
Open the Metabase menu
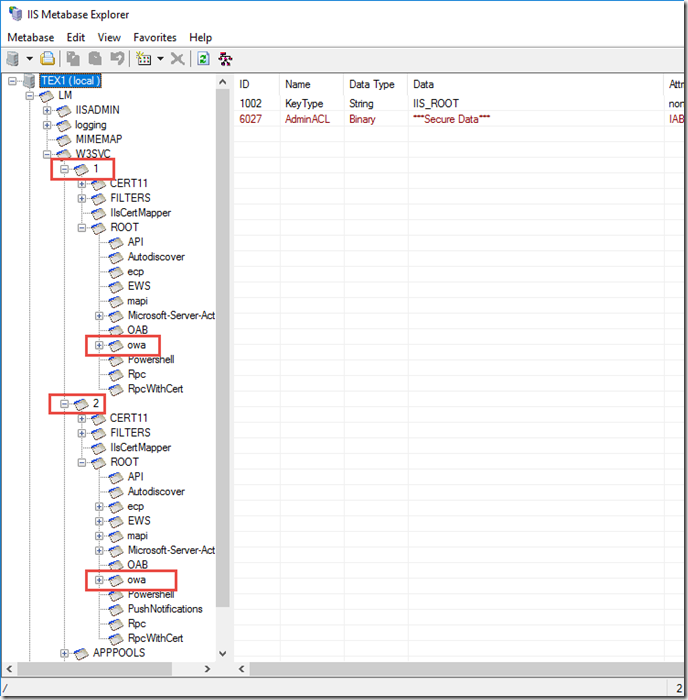(x=31, y=37)
